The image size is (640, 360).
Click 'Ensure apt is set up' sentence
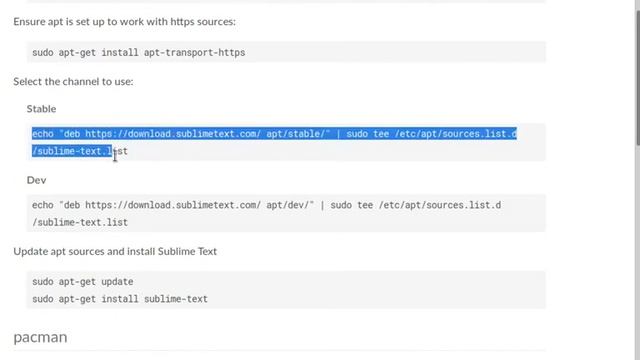[x=124, y=21]
